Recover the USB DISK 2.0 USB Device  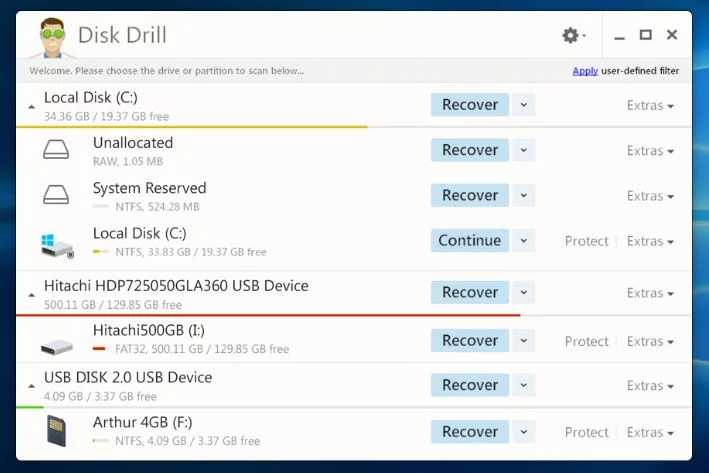[x=470, y=385]
